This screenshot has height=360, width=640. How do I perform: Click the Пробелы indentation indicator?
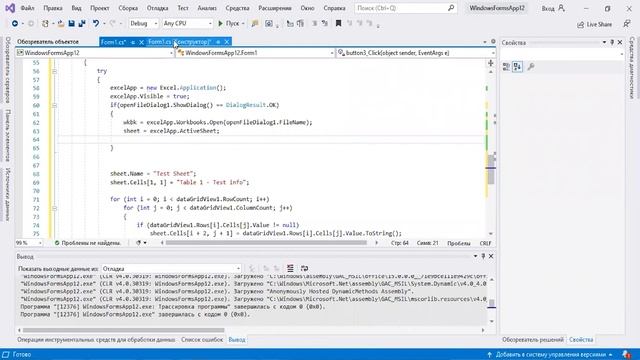point(459,243)
